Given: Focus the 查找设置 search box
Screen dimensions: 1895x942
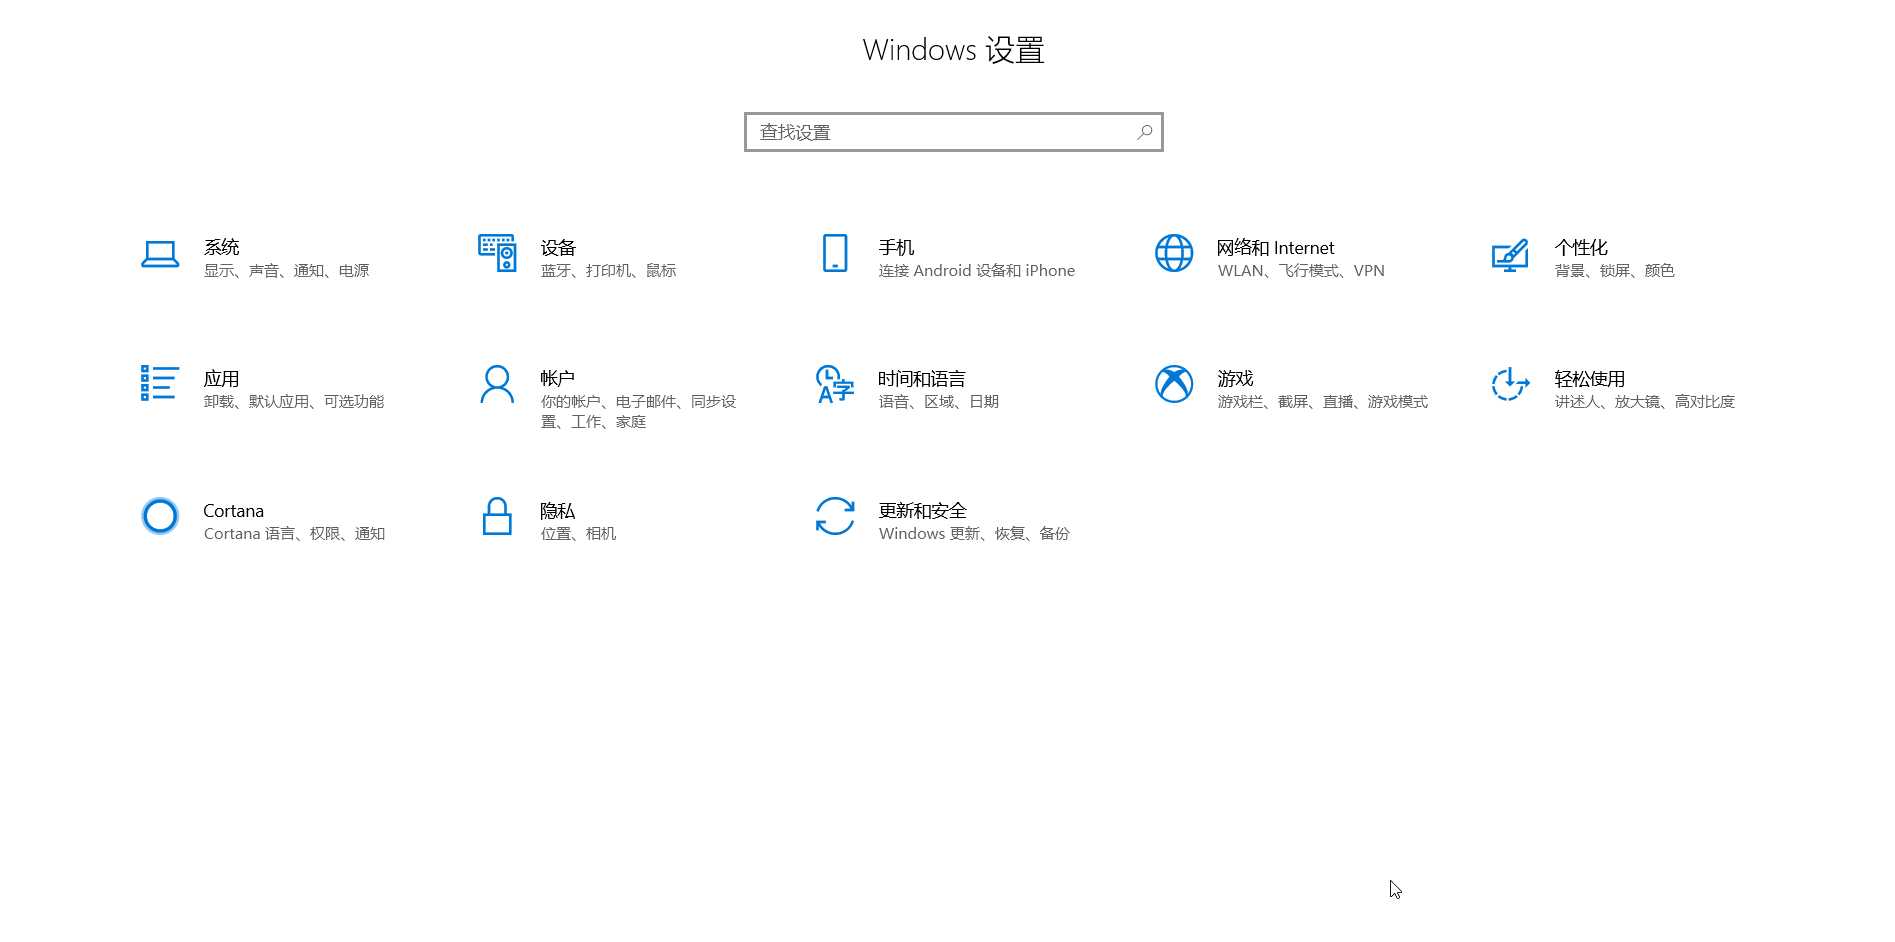Looking at the screenshot, I should tap(954, 132).
